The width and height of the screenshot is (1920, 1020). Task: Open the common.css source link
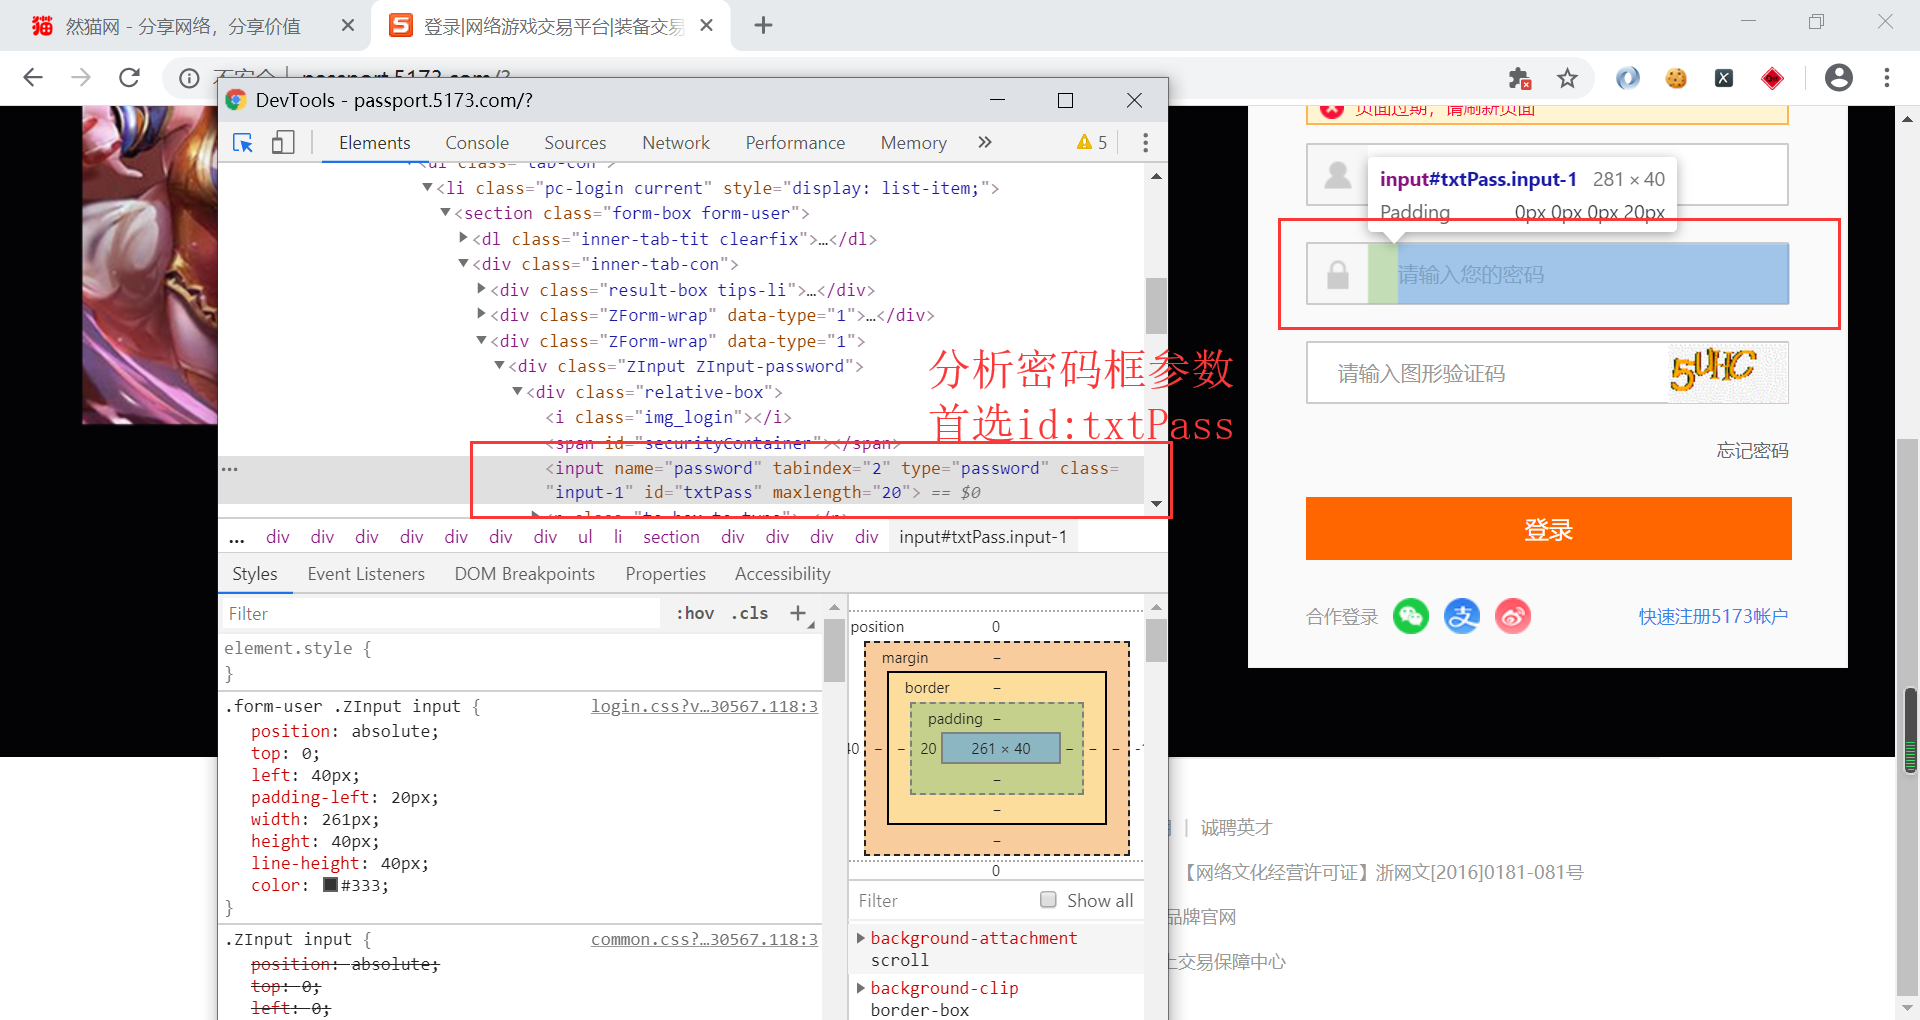click(x=704, y=939)
